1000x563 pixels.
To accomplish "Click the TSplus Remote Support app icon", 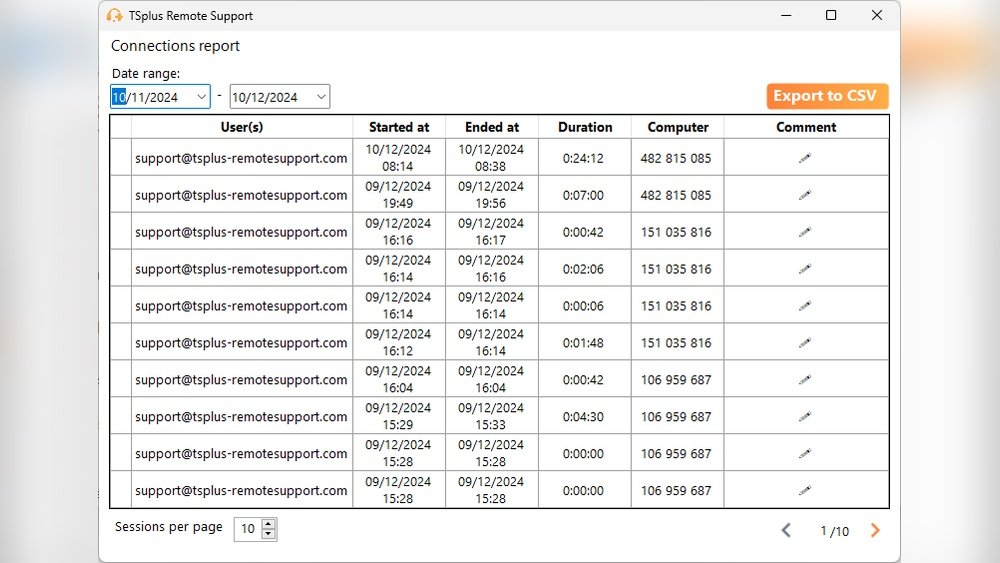I will tap(115, 15).
